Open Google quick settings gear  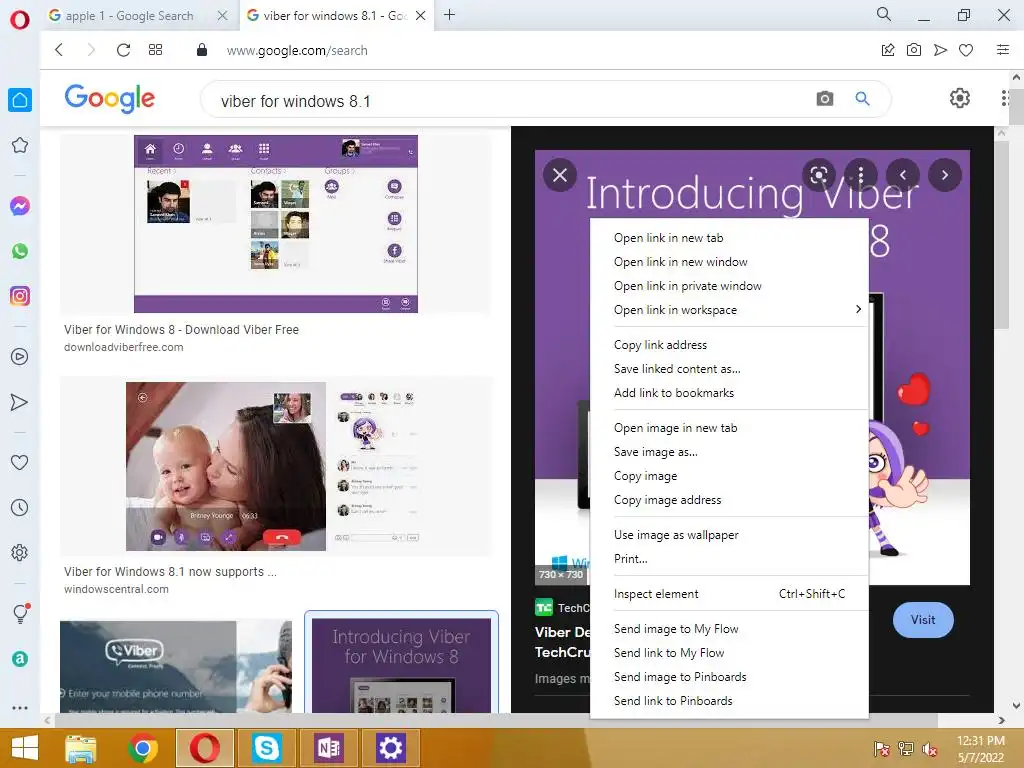click(959, 98)
